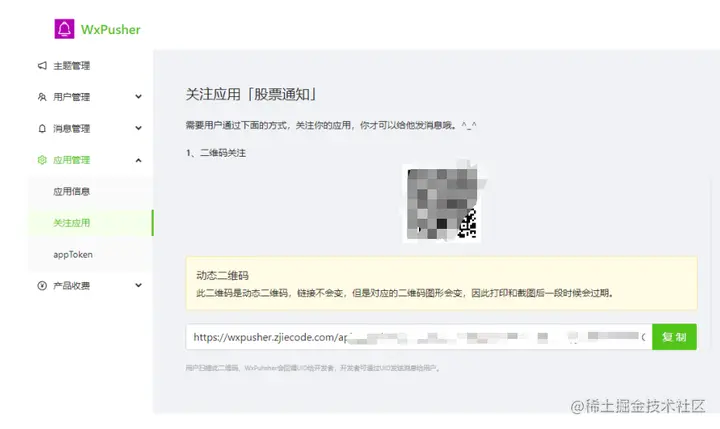This screenshot has height=429, width=720.
Task: Click the 1、二维码关注 label
Action: [216, 153]
